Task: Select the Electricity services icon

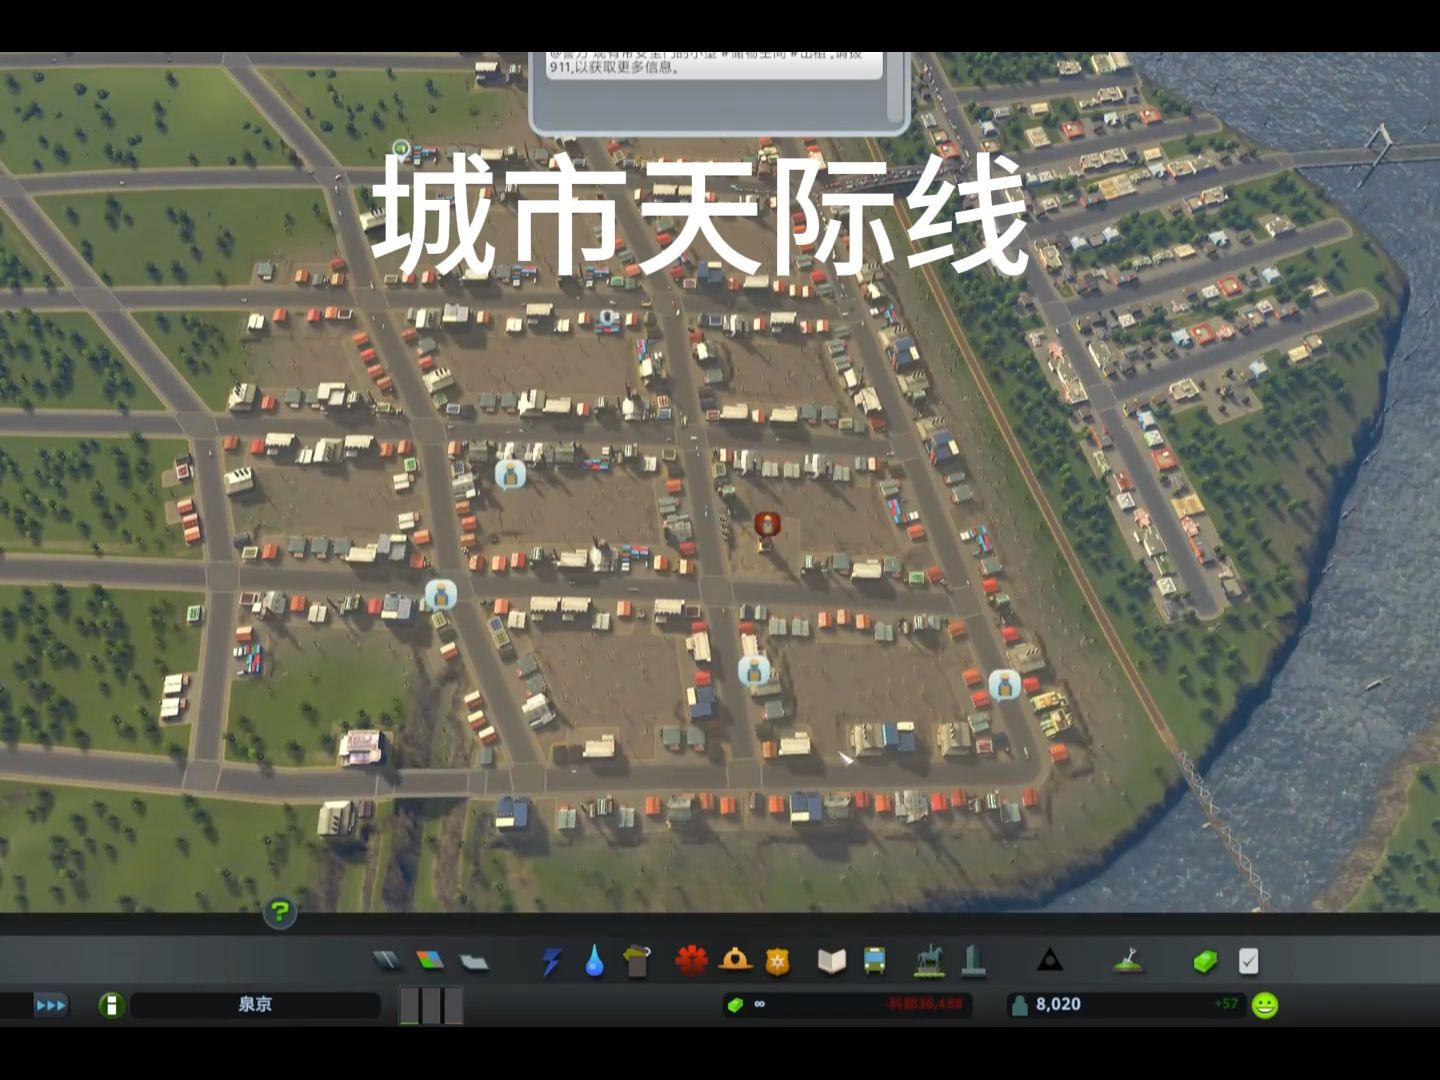Action: [x=552, y=962]
